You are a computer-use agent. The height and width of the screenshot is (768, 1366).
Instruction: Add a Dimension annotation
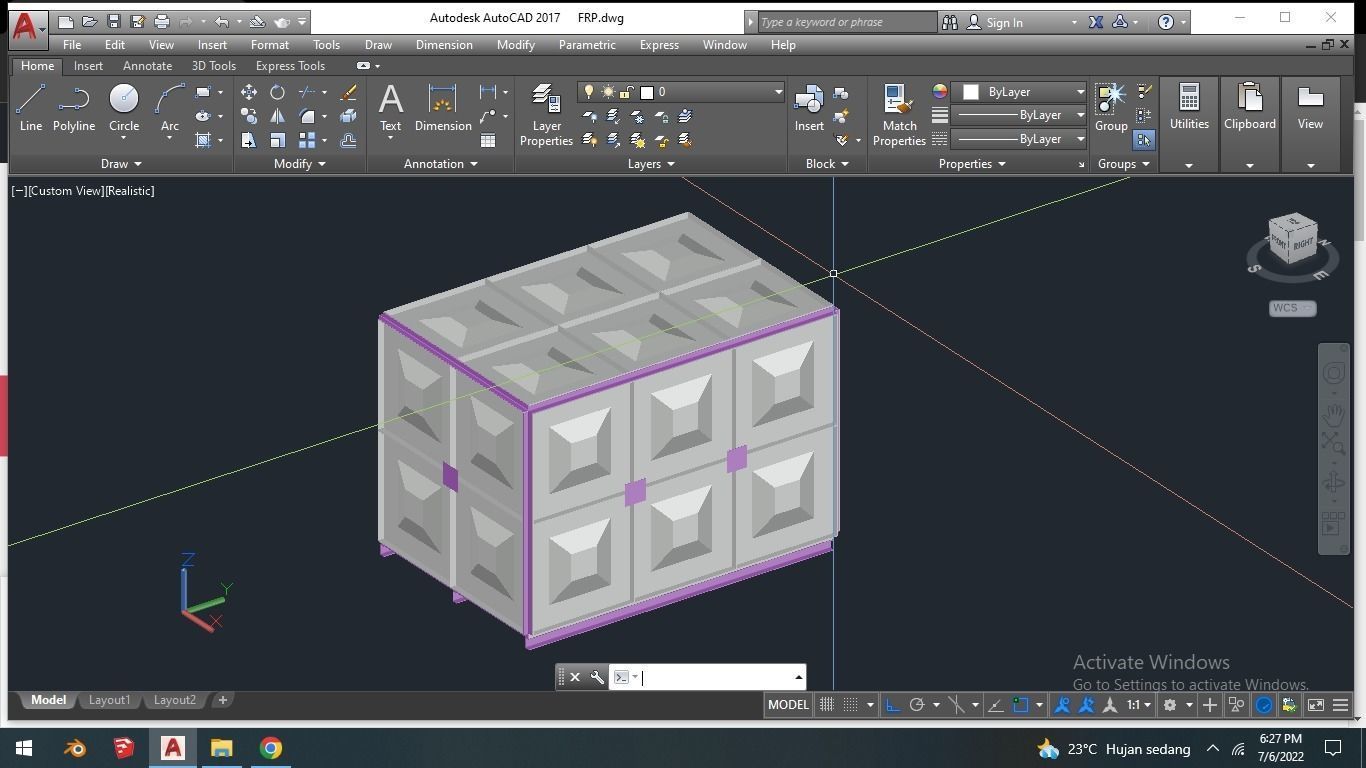(443, 107)
